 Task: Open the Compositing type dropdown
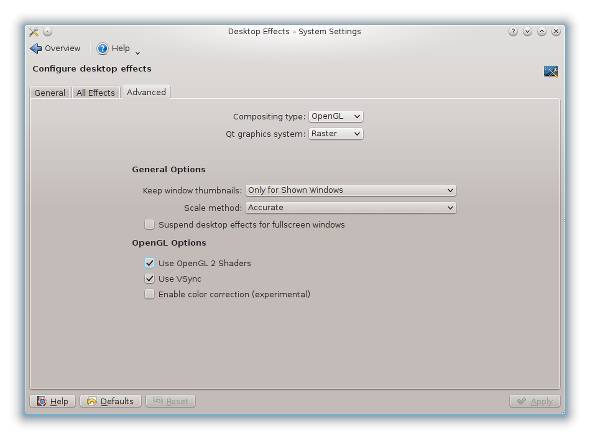coord(336,116)
